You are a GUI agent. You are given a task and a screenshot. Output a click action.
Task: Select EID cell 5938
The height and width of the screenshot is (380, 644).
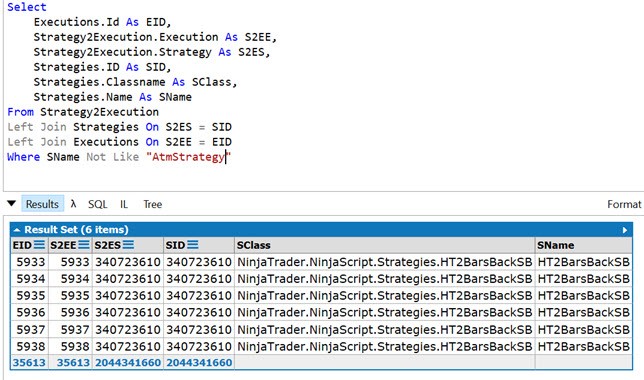click(x=30, y=346)
